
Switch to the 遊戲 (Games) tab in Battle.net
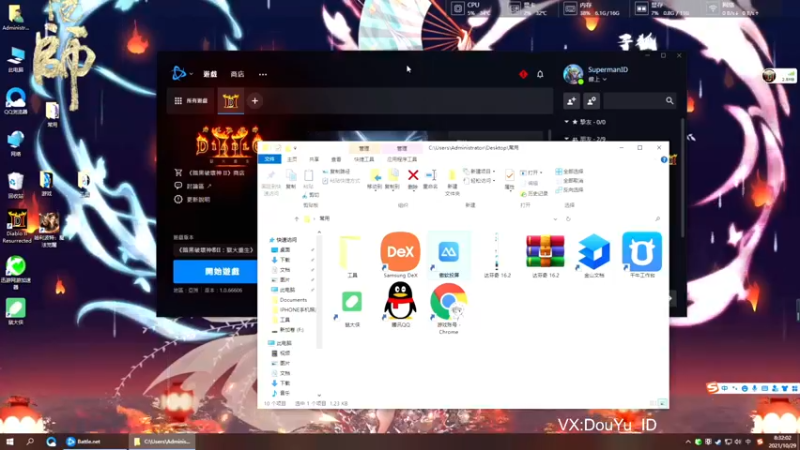[210, 74]
